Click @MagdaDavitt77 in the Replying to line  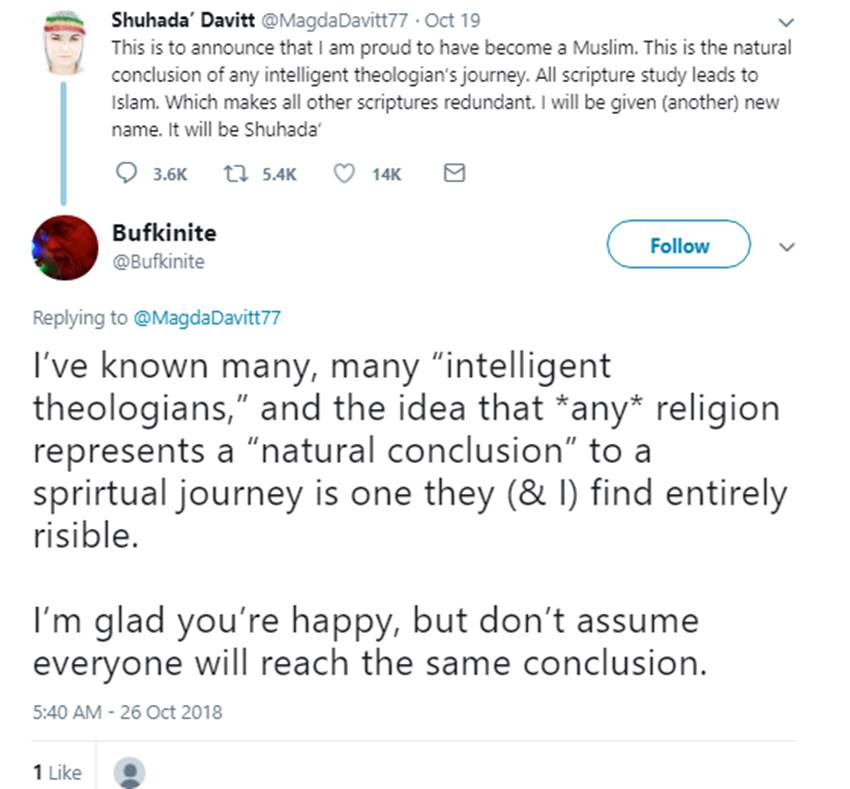207,318
